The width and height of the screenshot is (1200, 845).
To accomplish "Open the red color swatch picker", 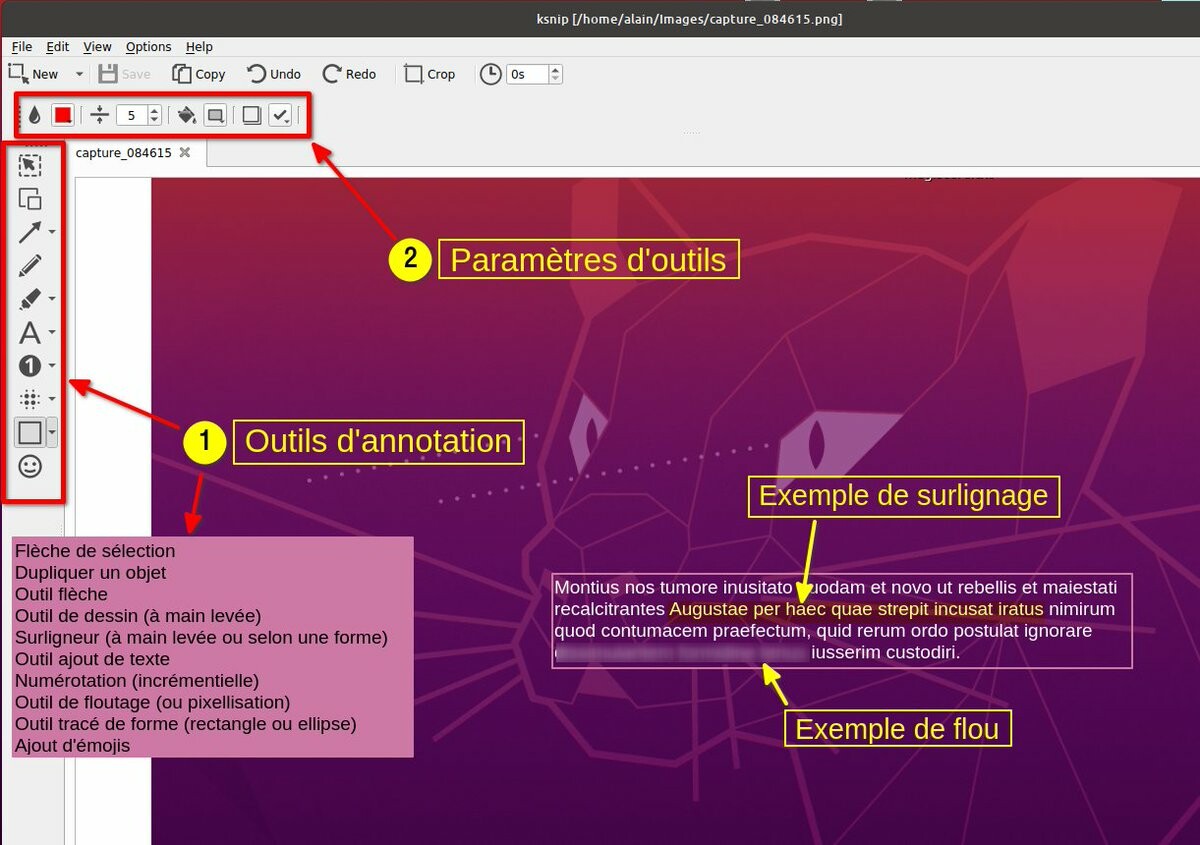I will [63, 115].
